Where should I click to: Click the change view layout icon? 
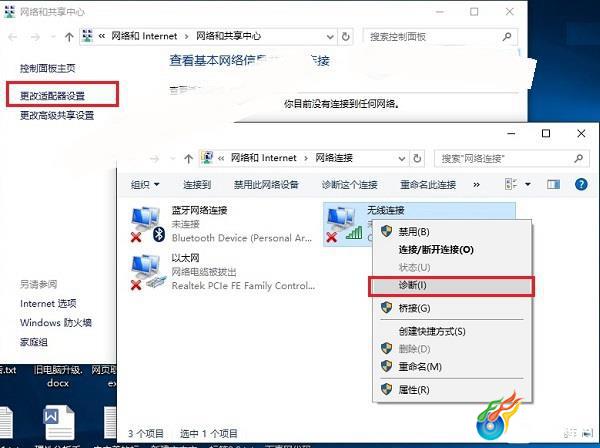(x=511, y=184)
